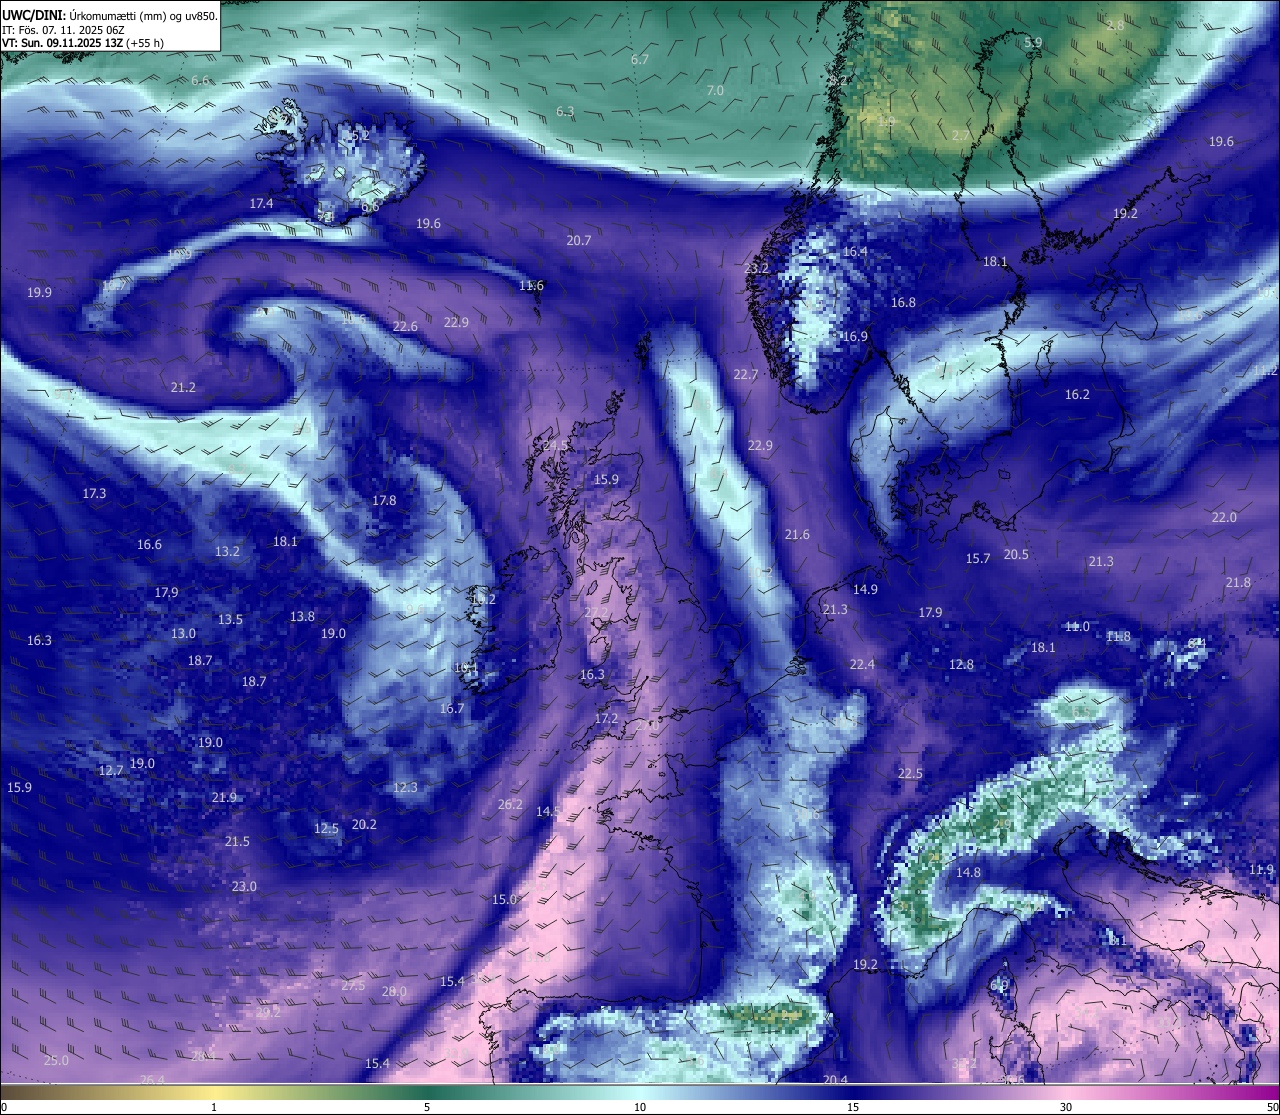This screenshot has width=1280, height=1115.
Task: Click the 'IT: Fös. 07. 11. 2025 06Z' line
Action: coord(63,30)
